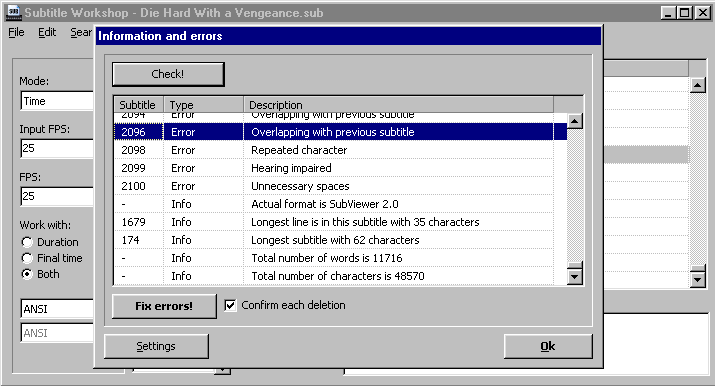Maximize the Subtitle Workshop window
Screen dimensions: 715x386
685,13
